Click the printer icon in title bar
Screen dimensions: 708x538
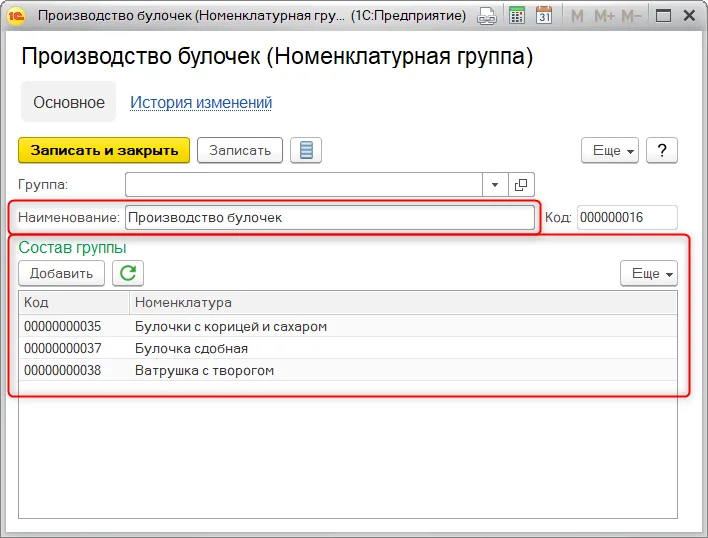[487, 16]
